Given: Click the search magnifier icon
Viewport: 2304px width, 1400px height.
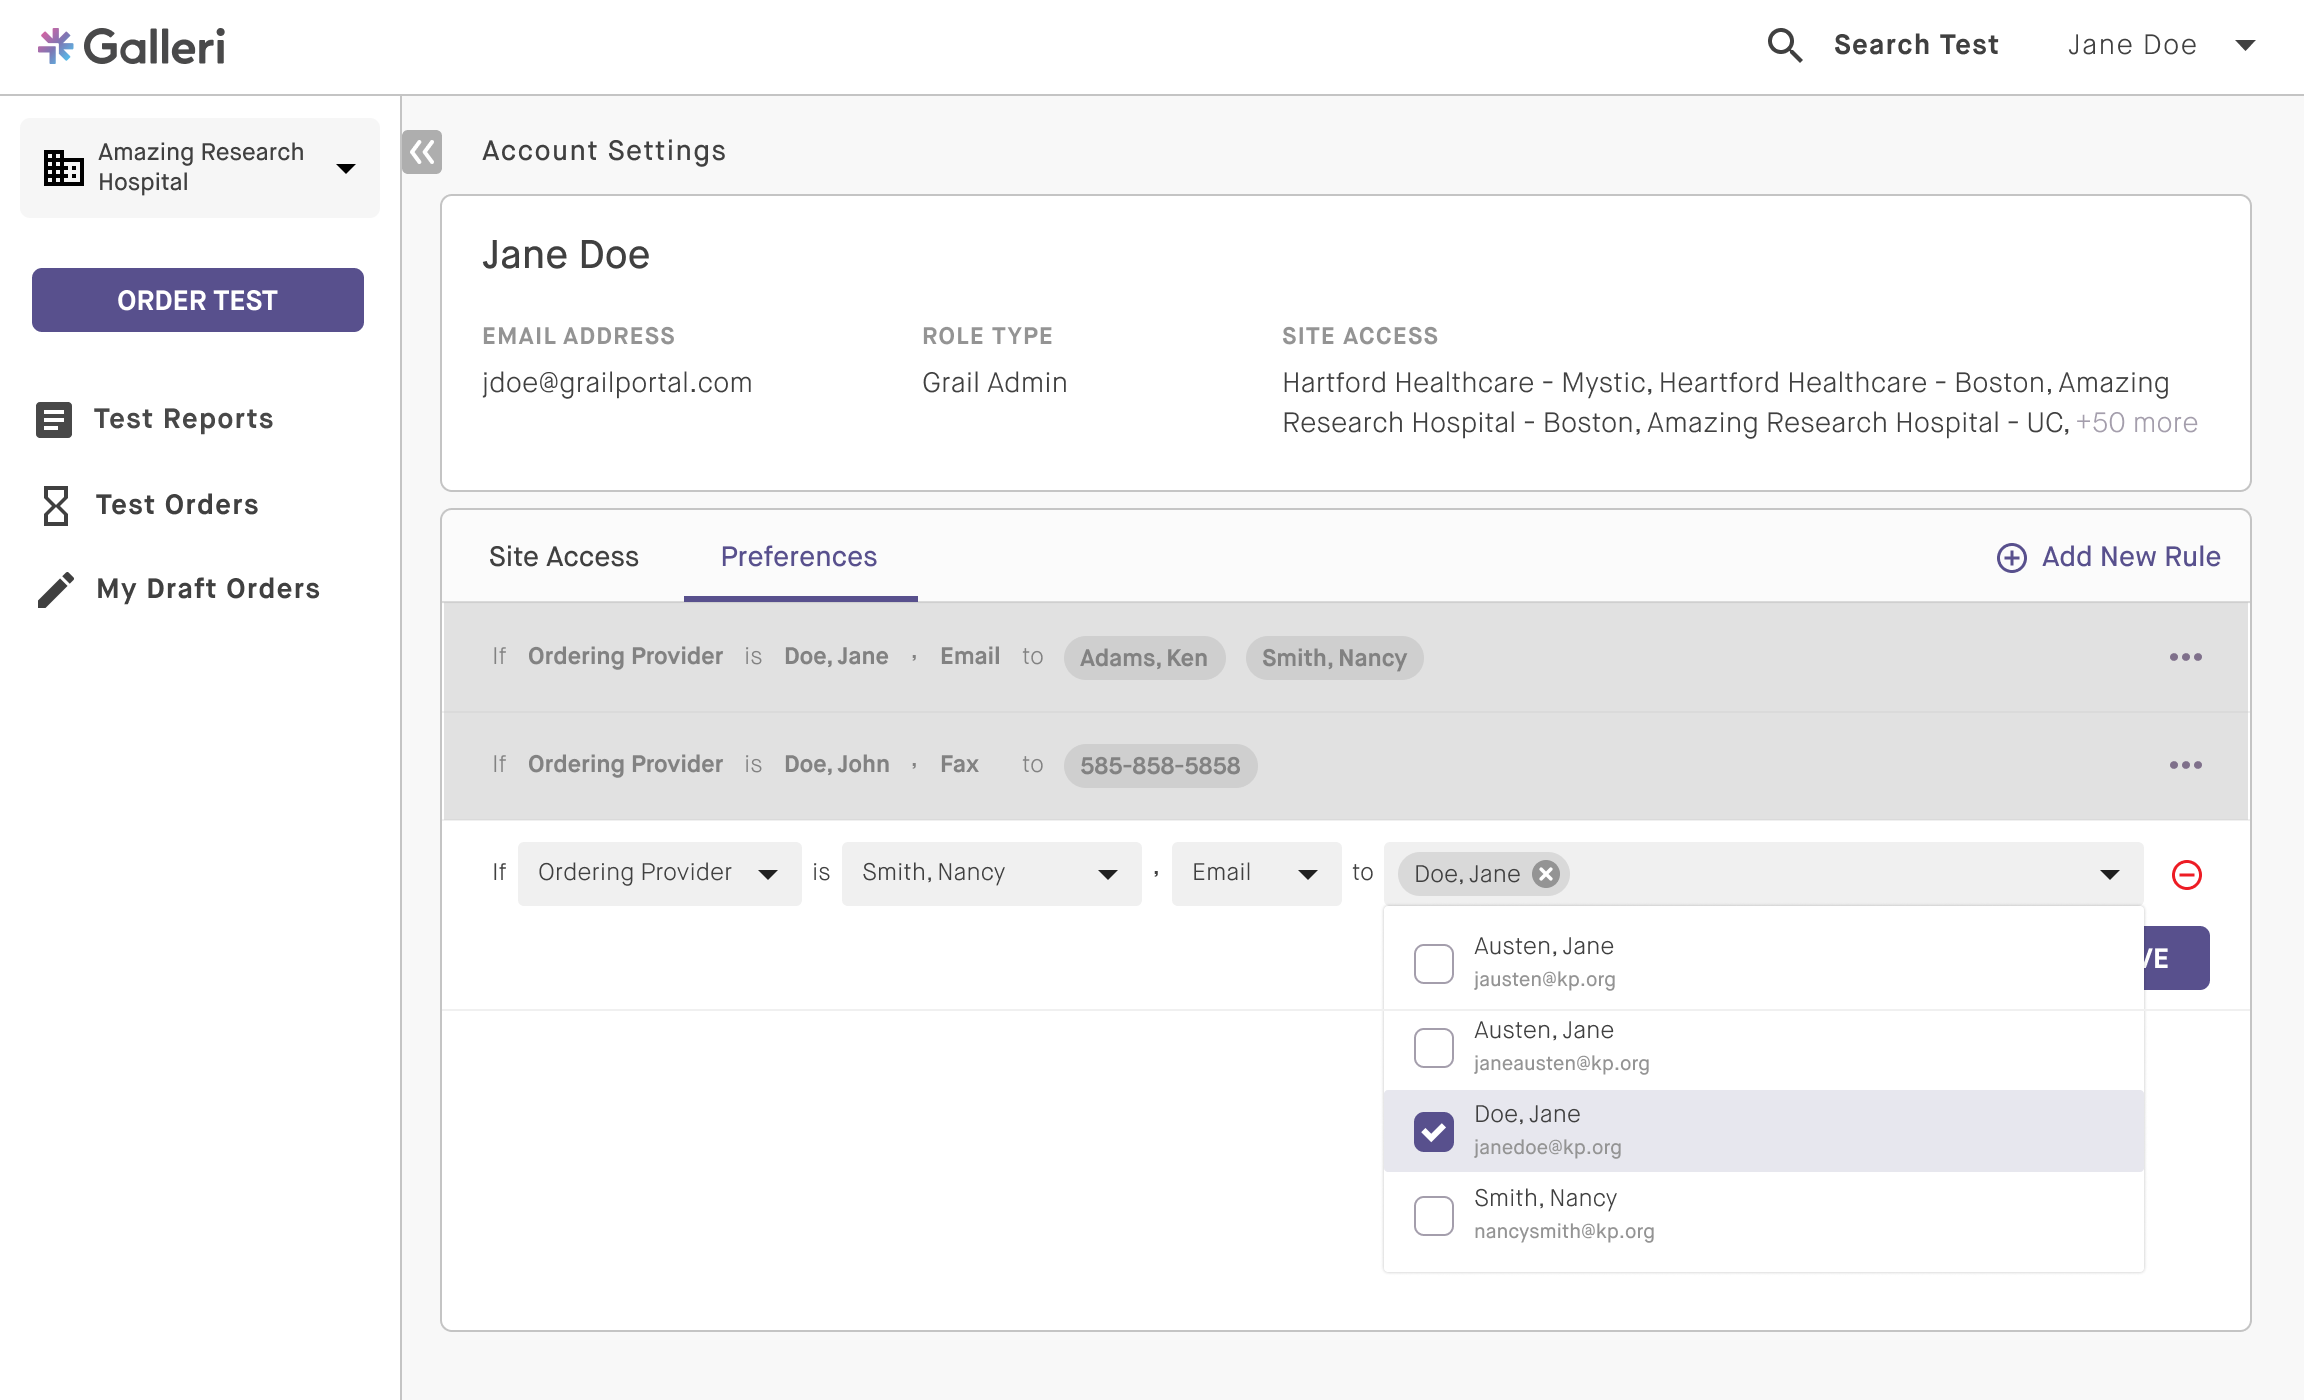Looking at the screenshot, I should [1784, 45].
